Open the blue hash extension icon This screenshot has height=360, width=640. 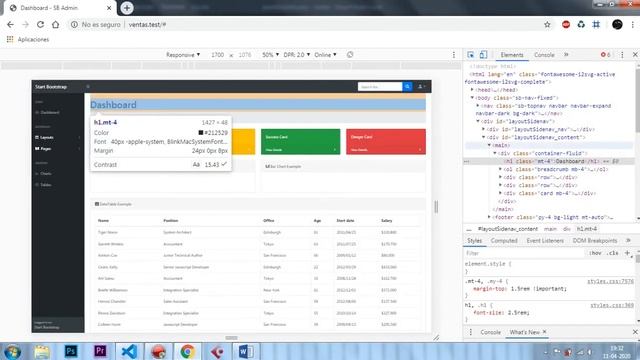596,24
